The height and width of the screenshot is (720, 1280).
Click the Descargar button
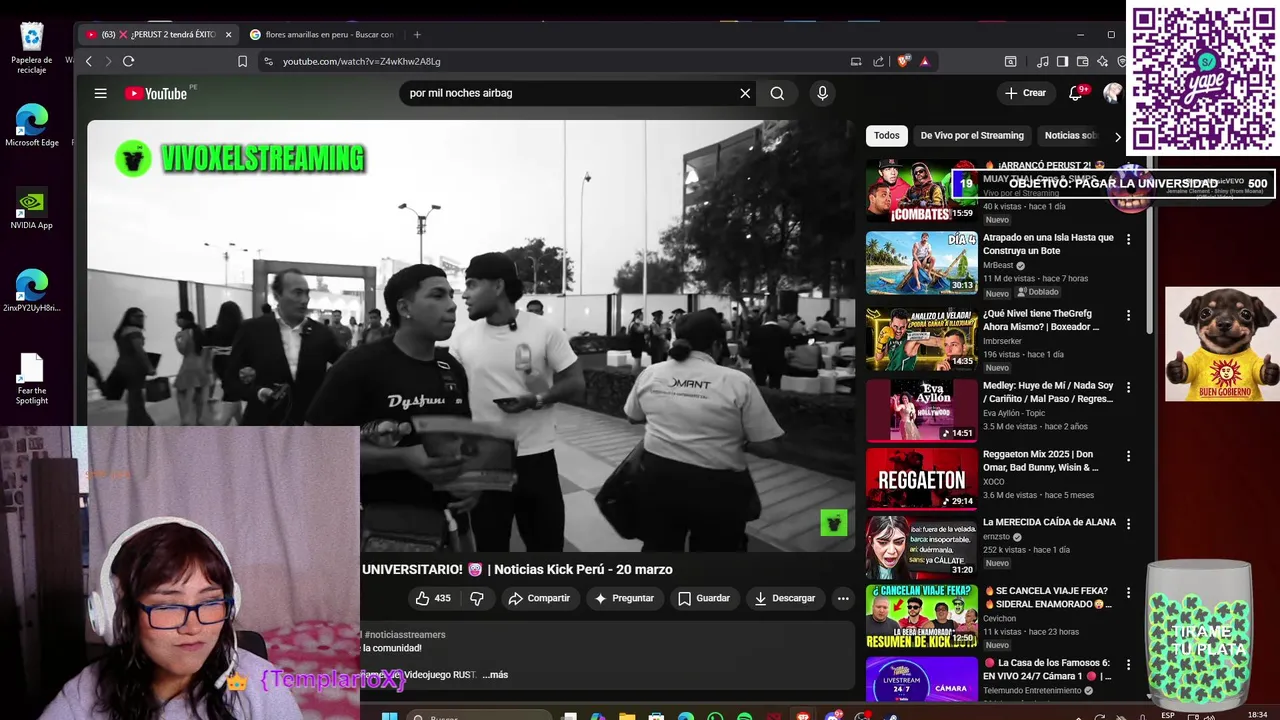click(784, 598)
